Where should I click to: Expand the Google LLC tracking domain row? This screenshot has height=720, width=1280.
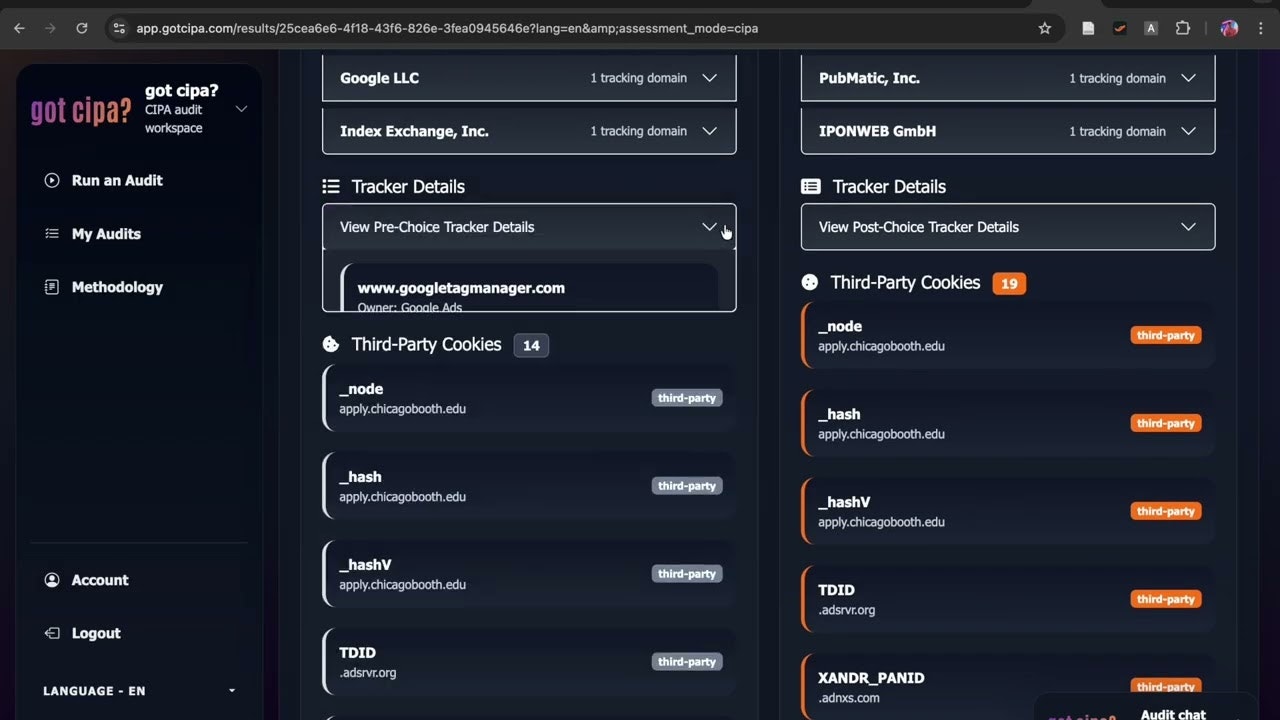point(529,78)
